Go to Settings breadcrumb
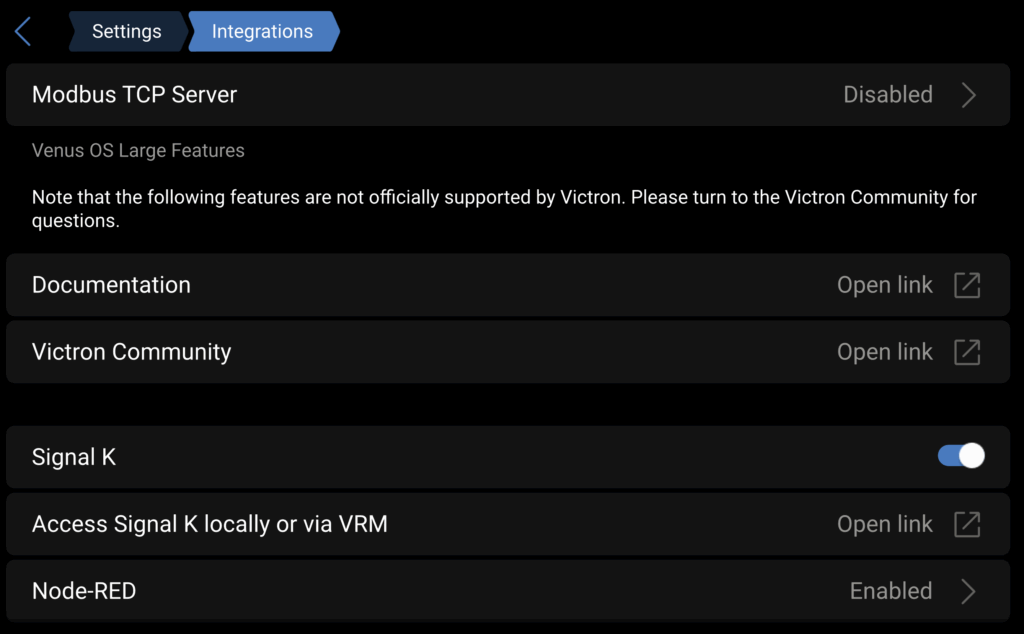Screen dimensions: 1024x634 point(126,32)
